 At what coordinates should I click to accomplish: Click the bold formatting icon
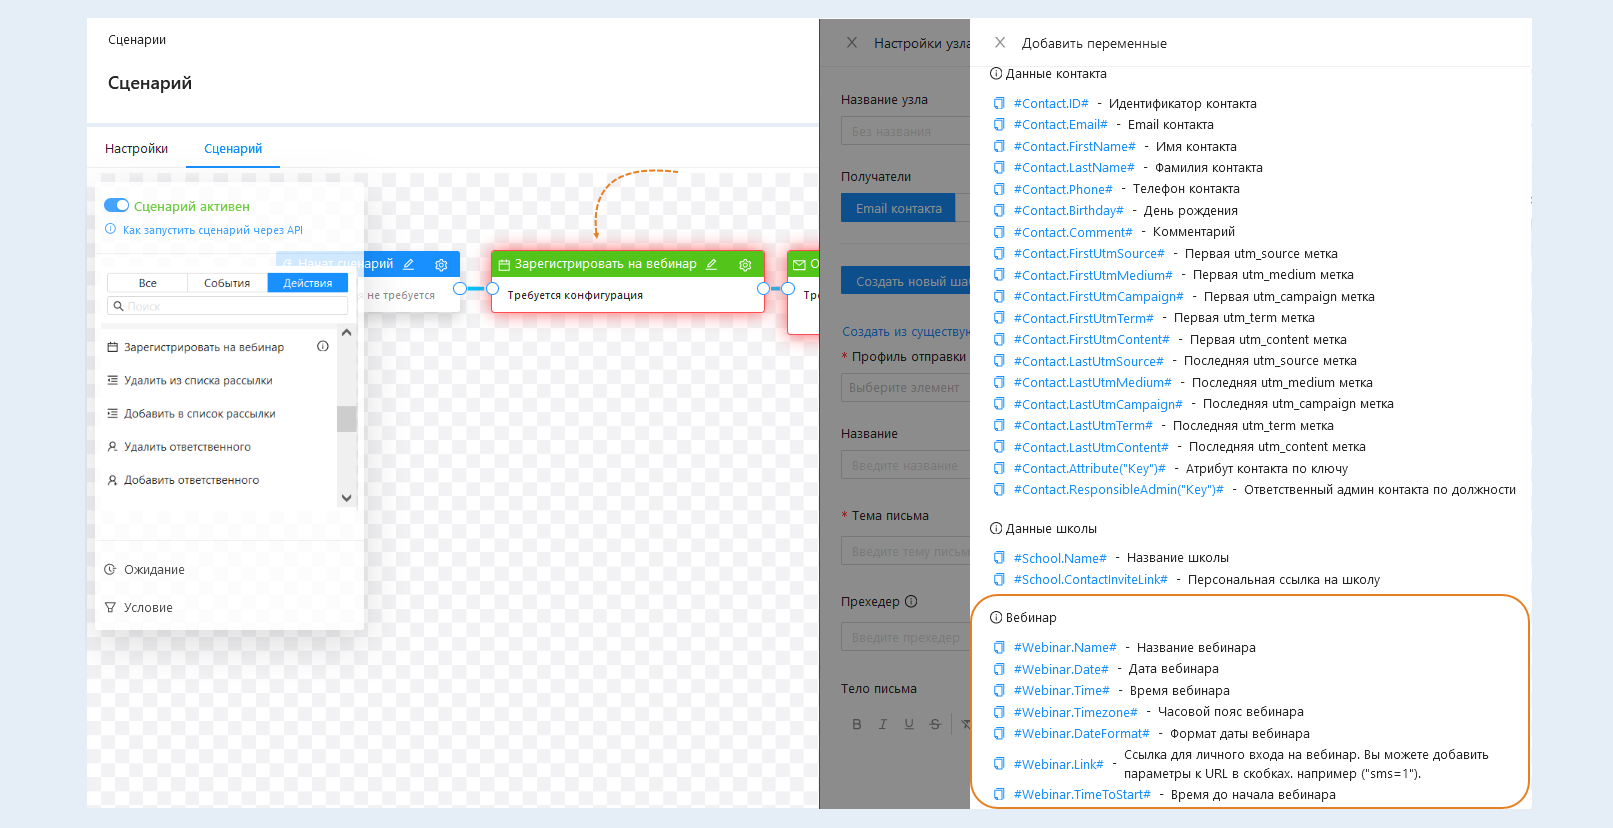[857, 724]
